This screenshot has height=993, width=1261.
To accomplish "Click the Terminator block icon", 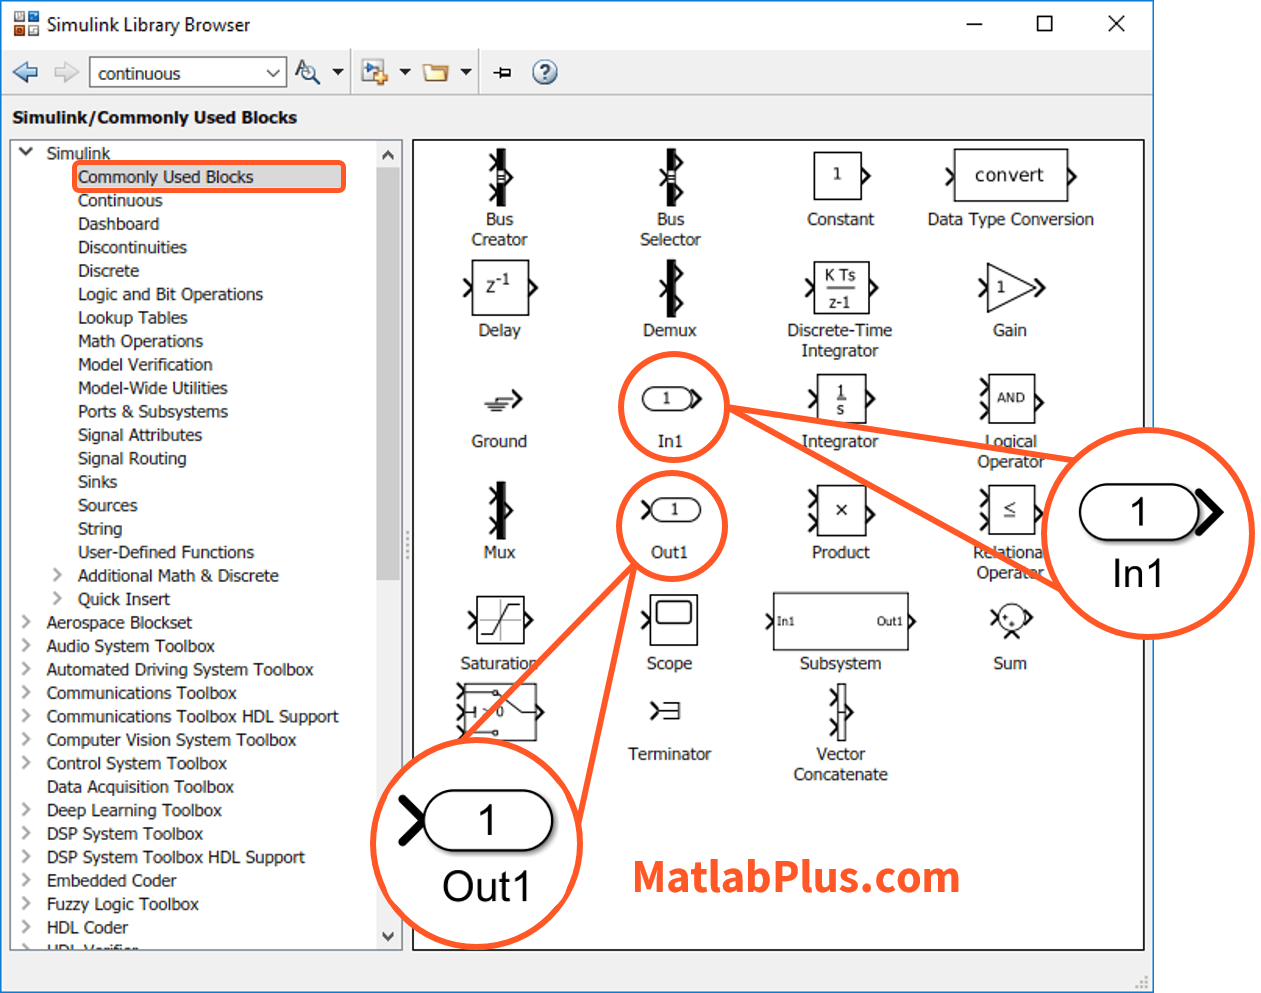I will click(x=666, y=711).
